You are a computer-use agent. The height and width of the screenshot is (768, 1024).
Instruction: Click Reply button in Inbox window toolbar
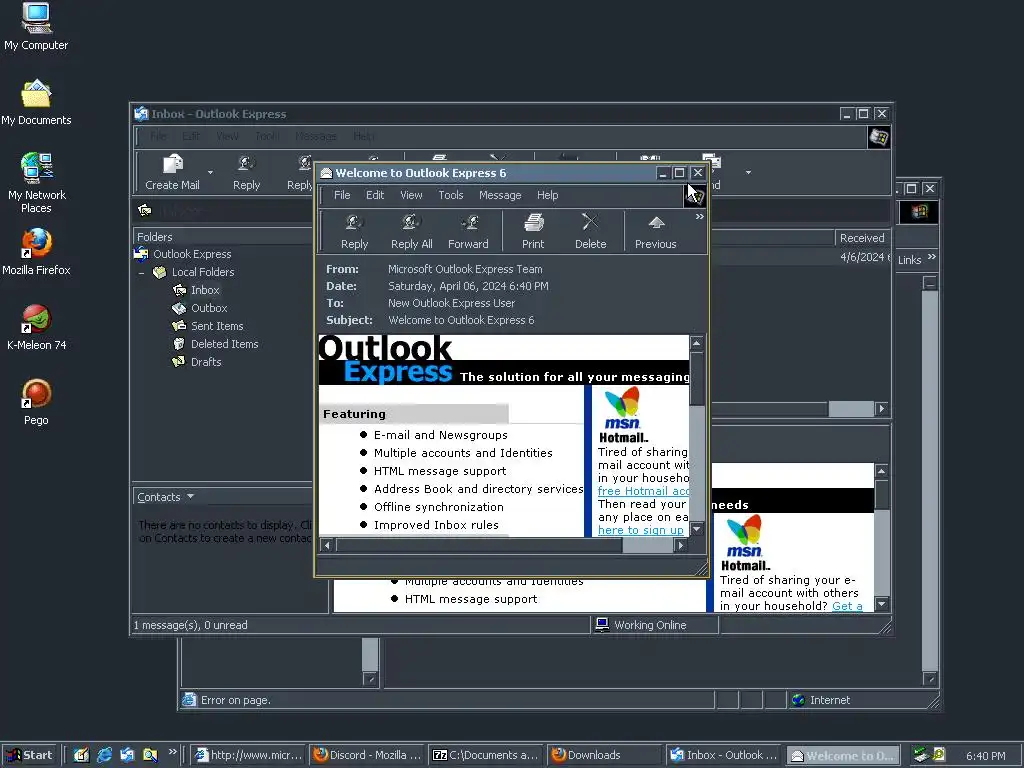[x=246, y=172]
